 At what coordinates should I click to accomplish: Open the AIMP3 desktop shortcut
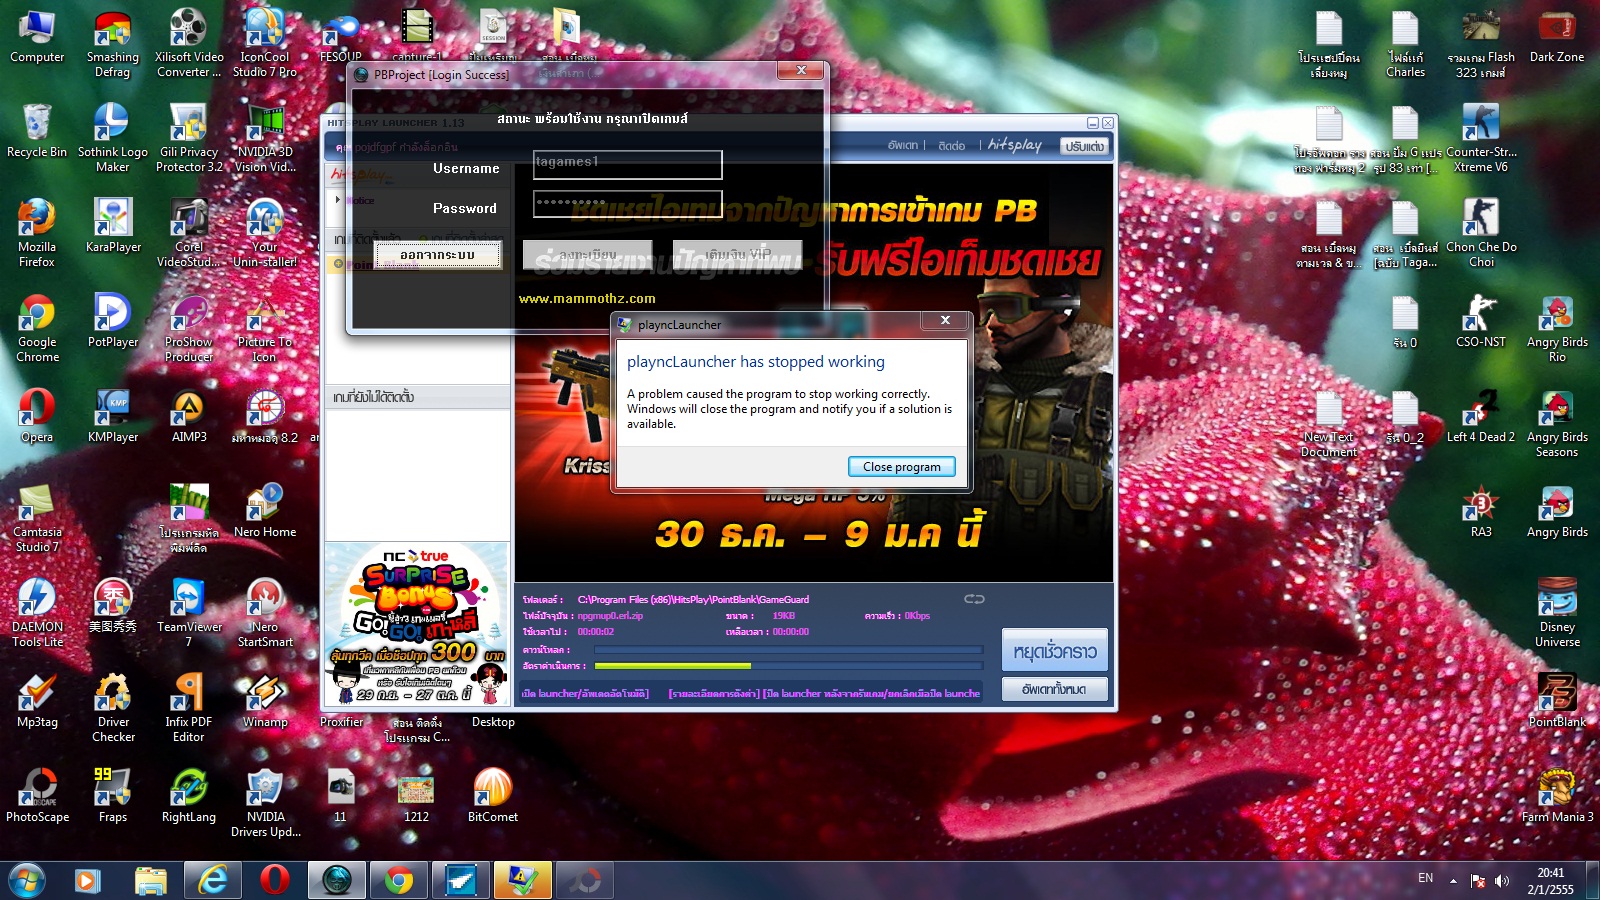[189, 416]
